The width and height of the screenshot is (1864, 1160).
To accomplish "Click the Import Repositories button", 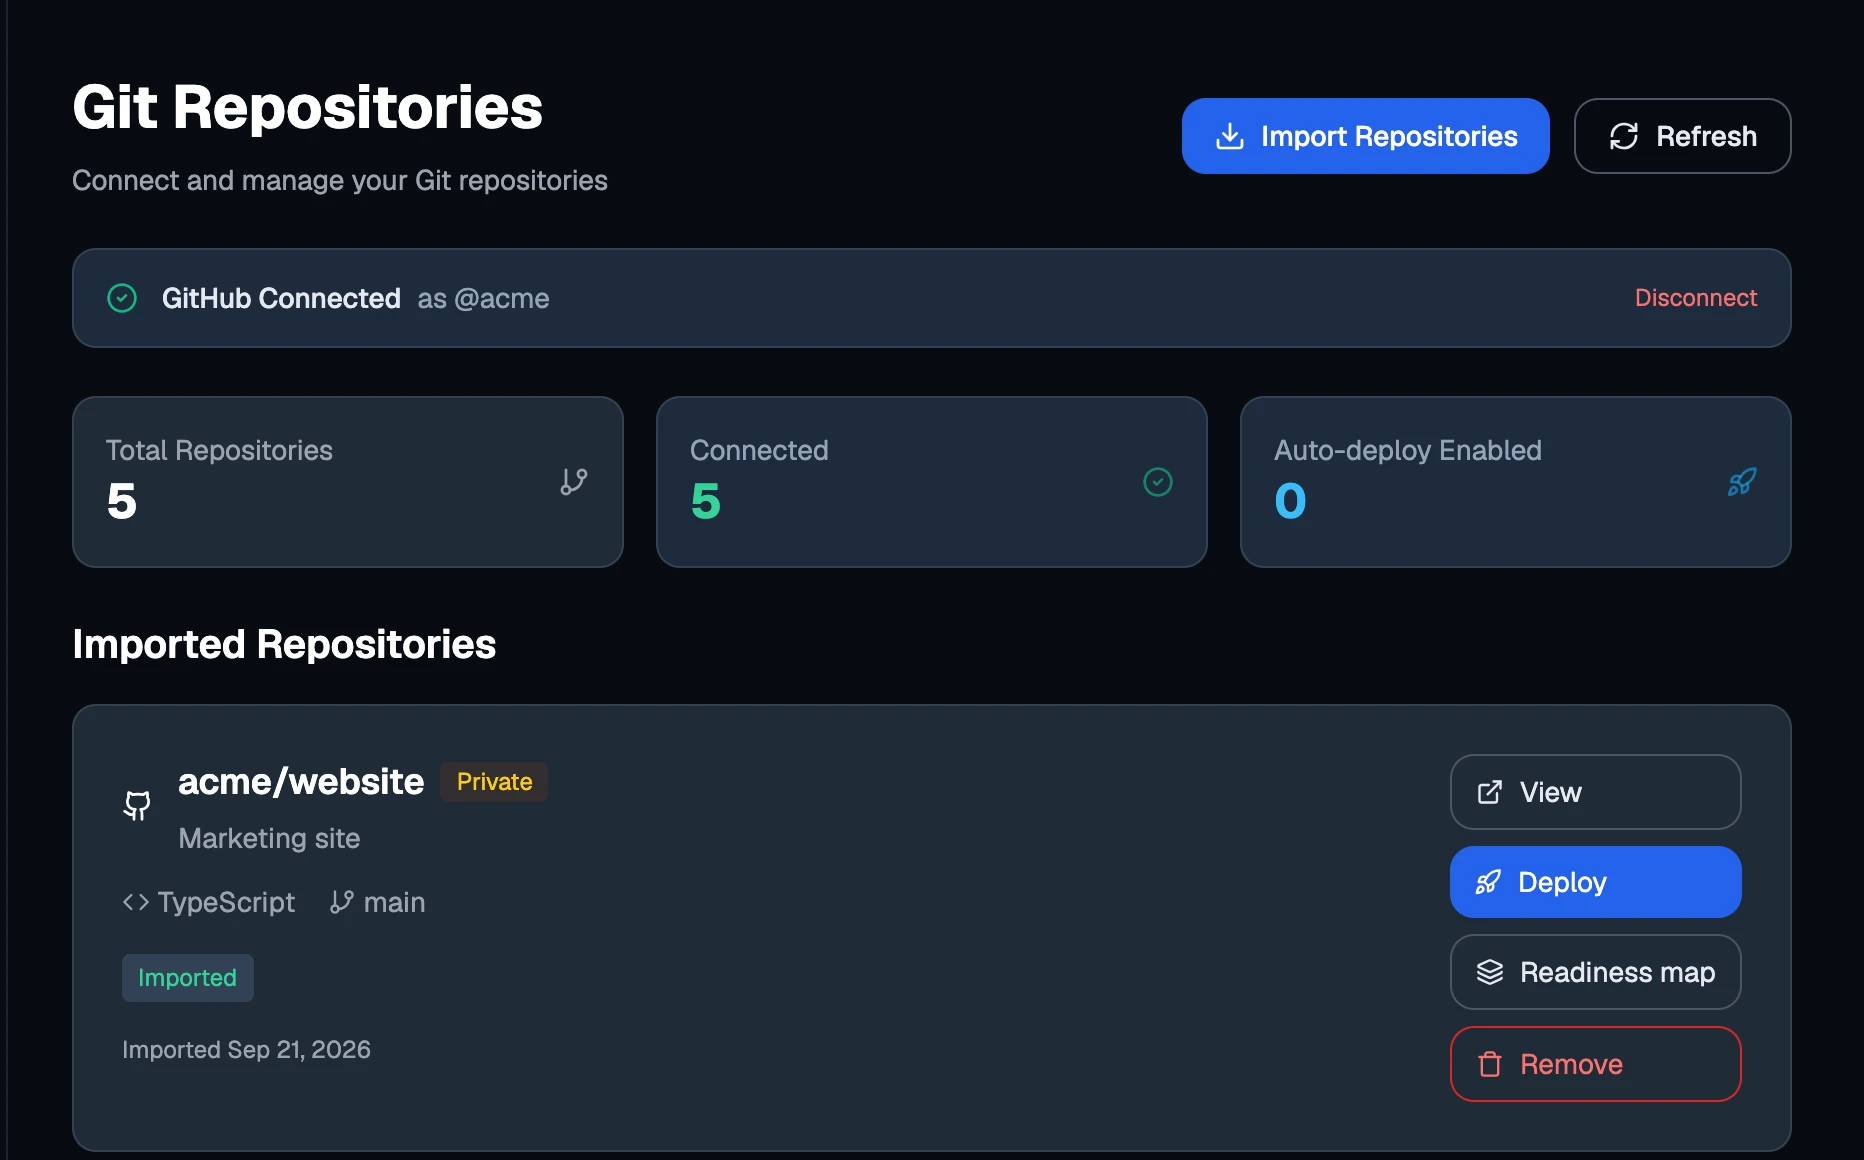I will (x=1365, y=136).
